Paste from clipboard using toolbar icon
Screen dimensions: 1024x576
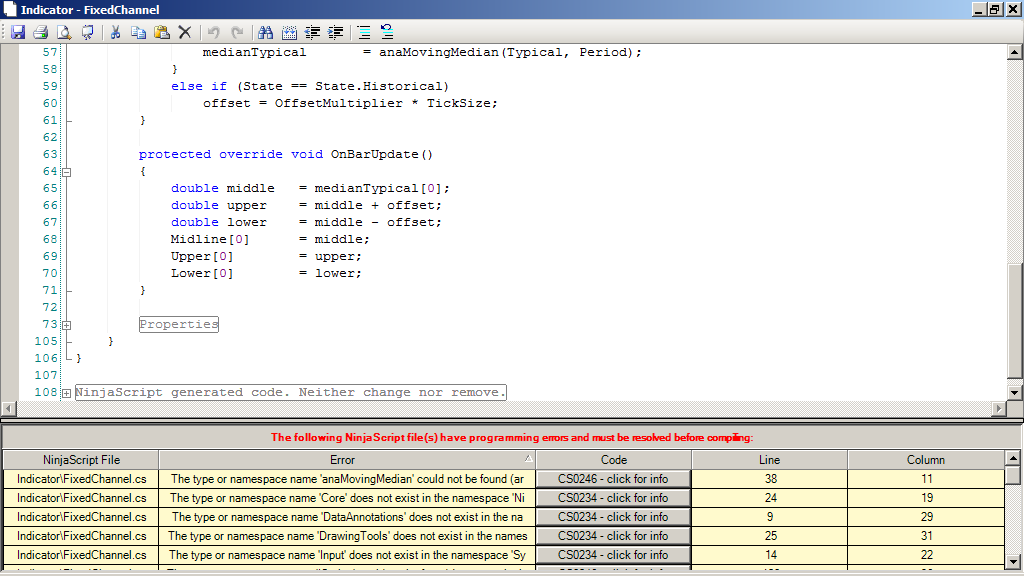161,32
